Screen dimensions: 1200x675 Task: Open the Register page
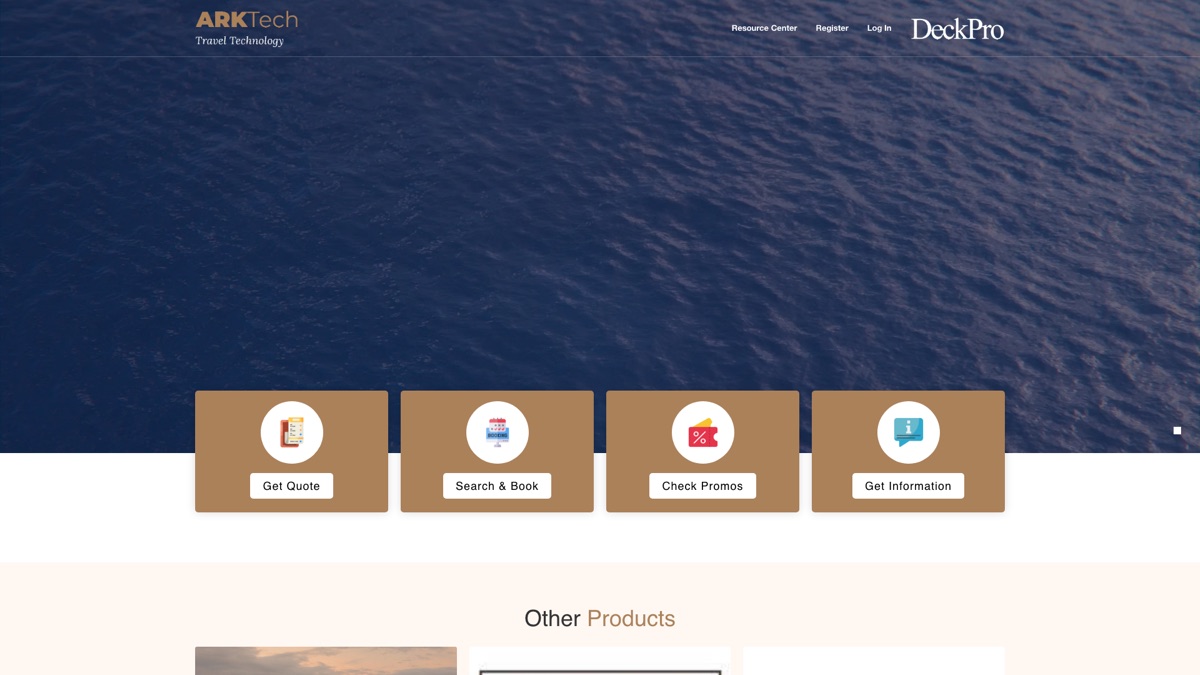pyautogui.click(x=832, y=28)
